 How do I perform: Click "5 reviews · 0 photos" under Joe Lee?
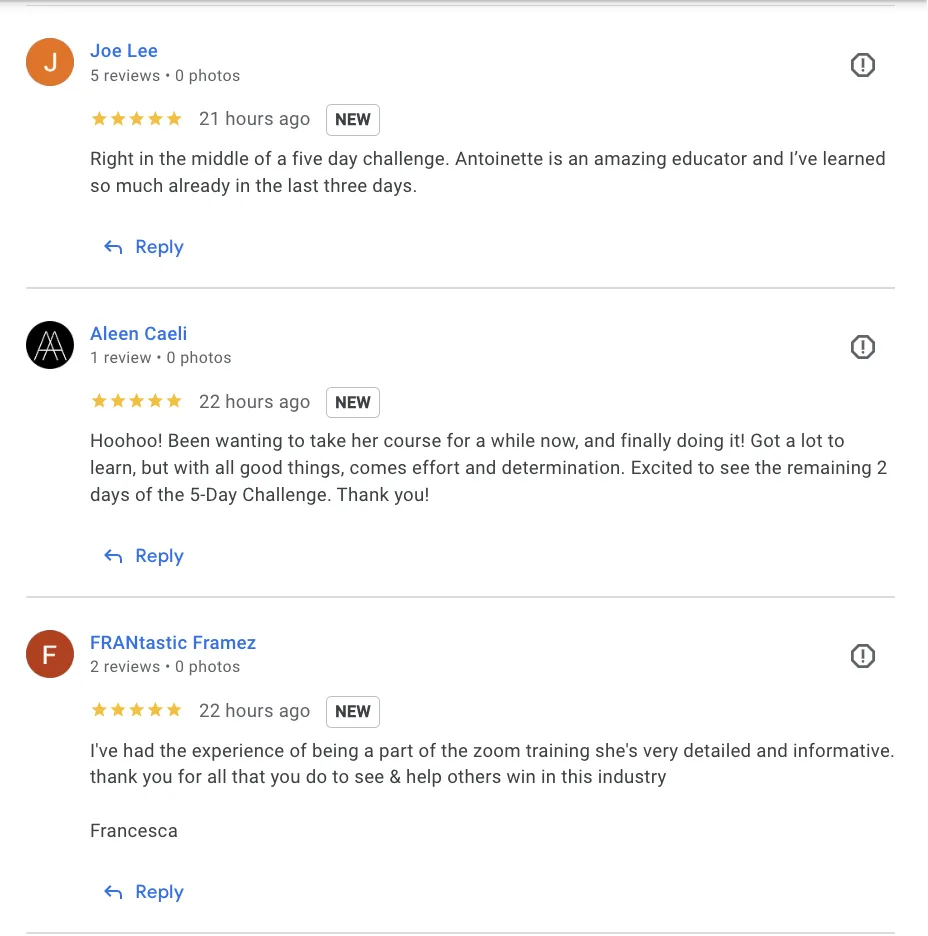(165, 76)
